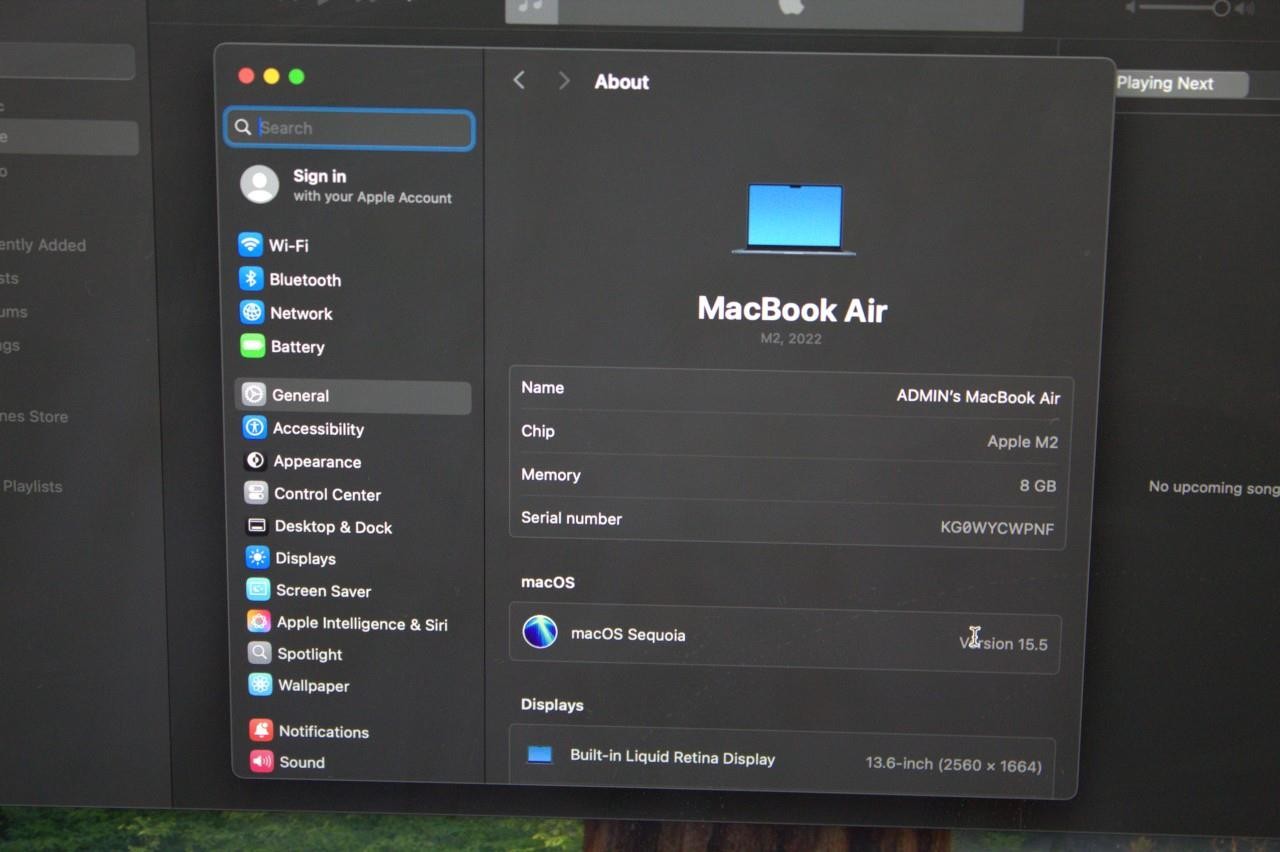Select Network in the sidebar
The height and width of the screenshot is (852, 1280).
tap(301, 313)
